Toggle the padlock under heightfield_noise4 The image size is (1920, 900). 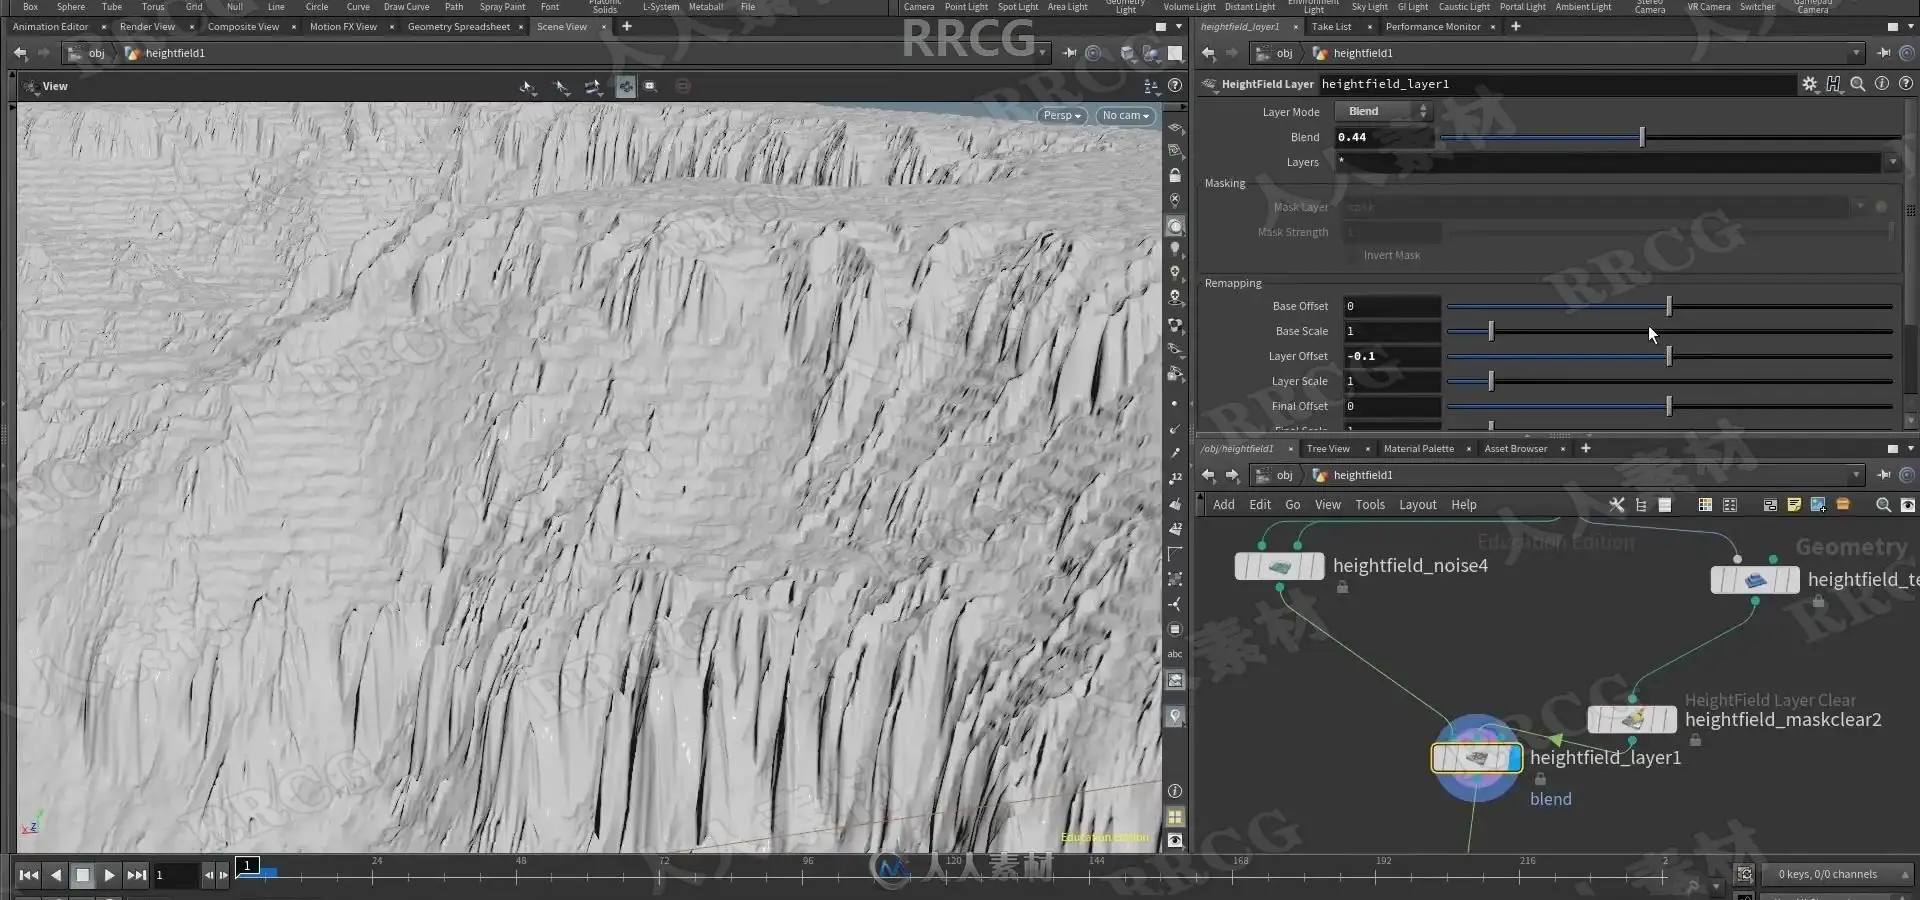(1342, 588)
